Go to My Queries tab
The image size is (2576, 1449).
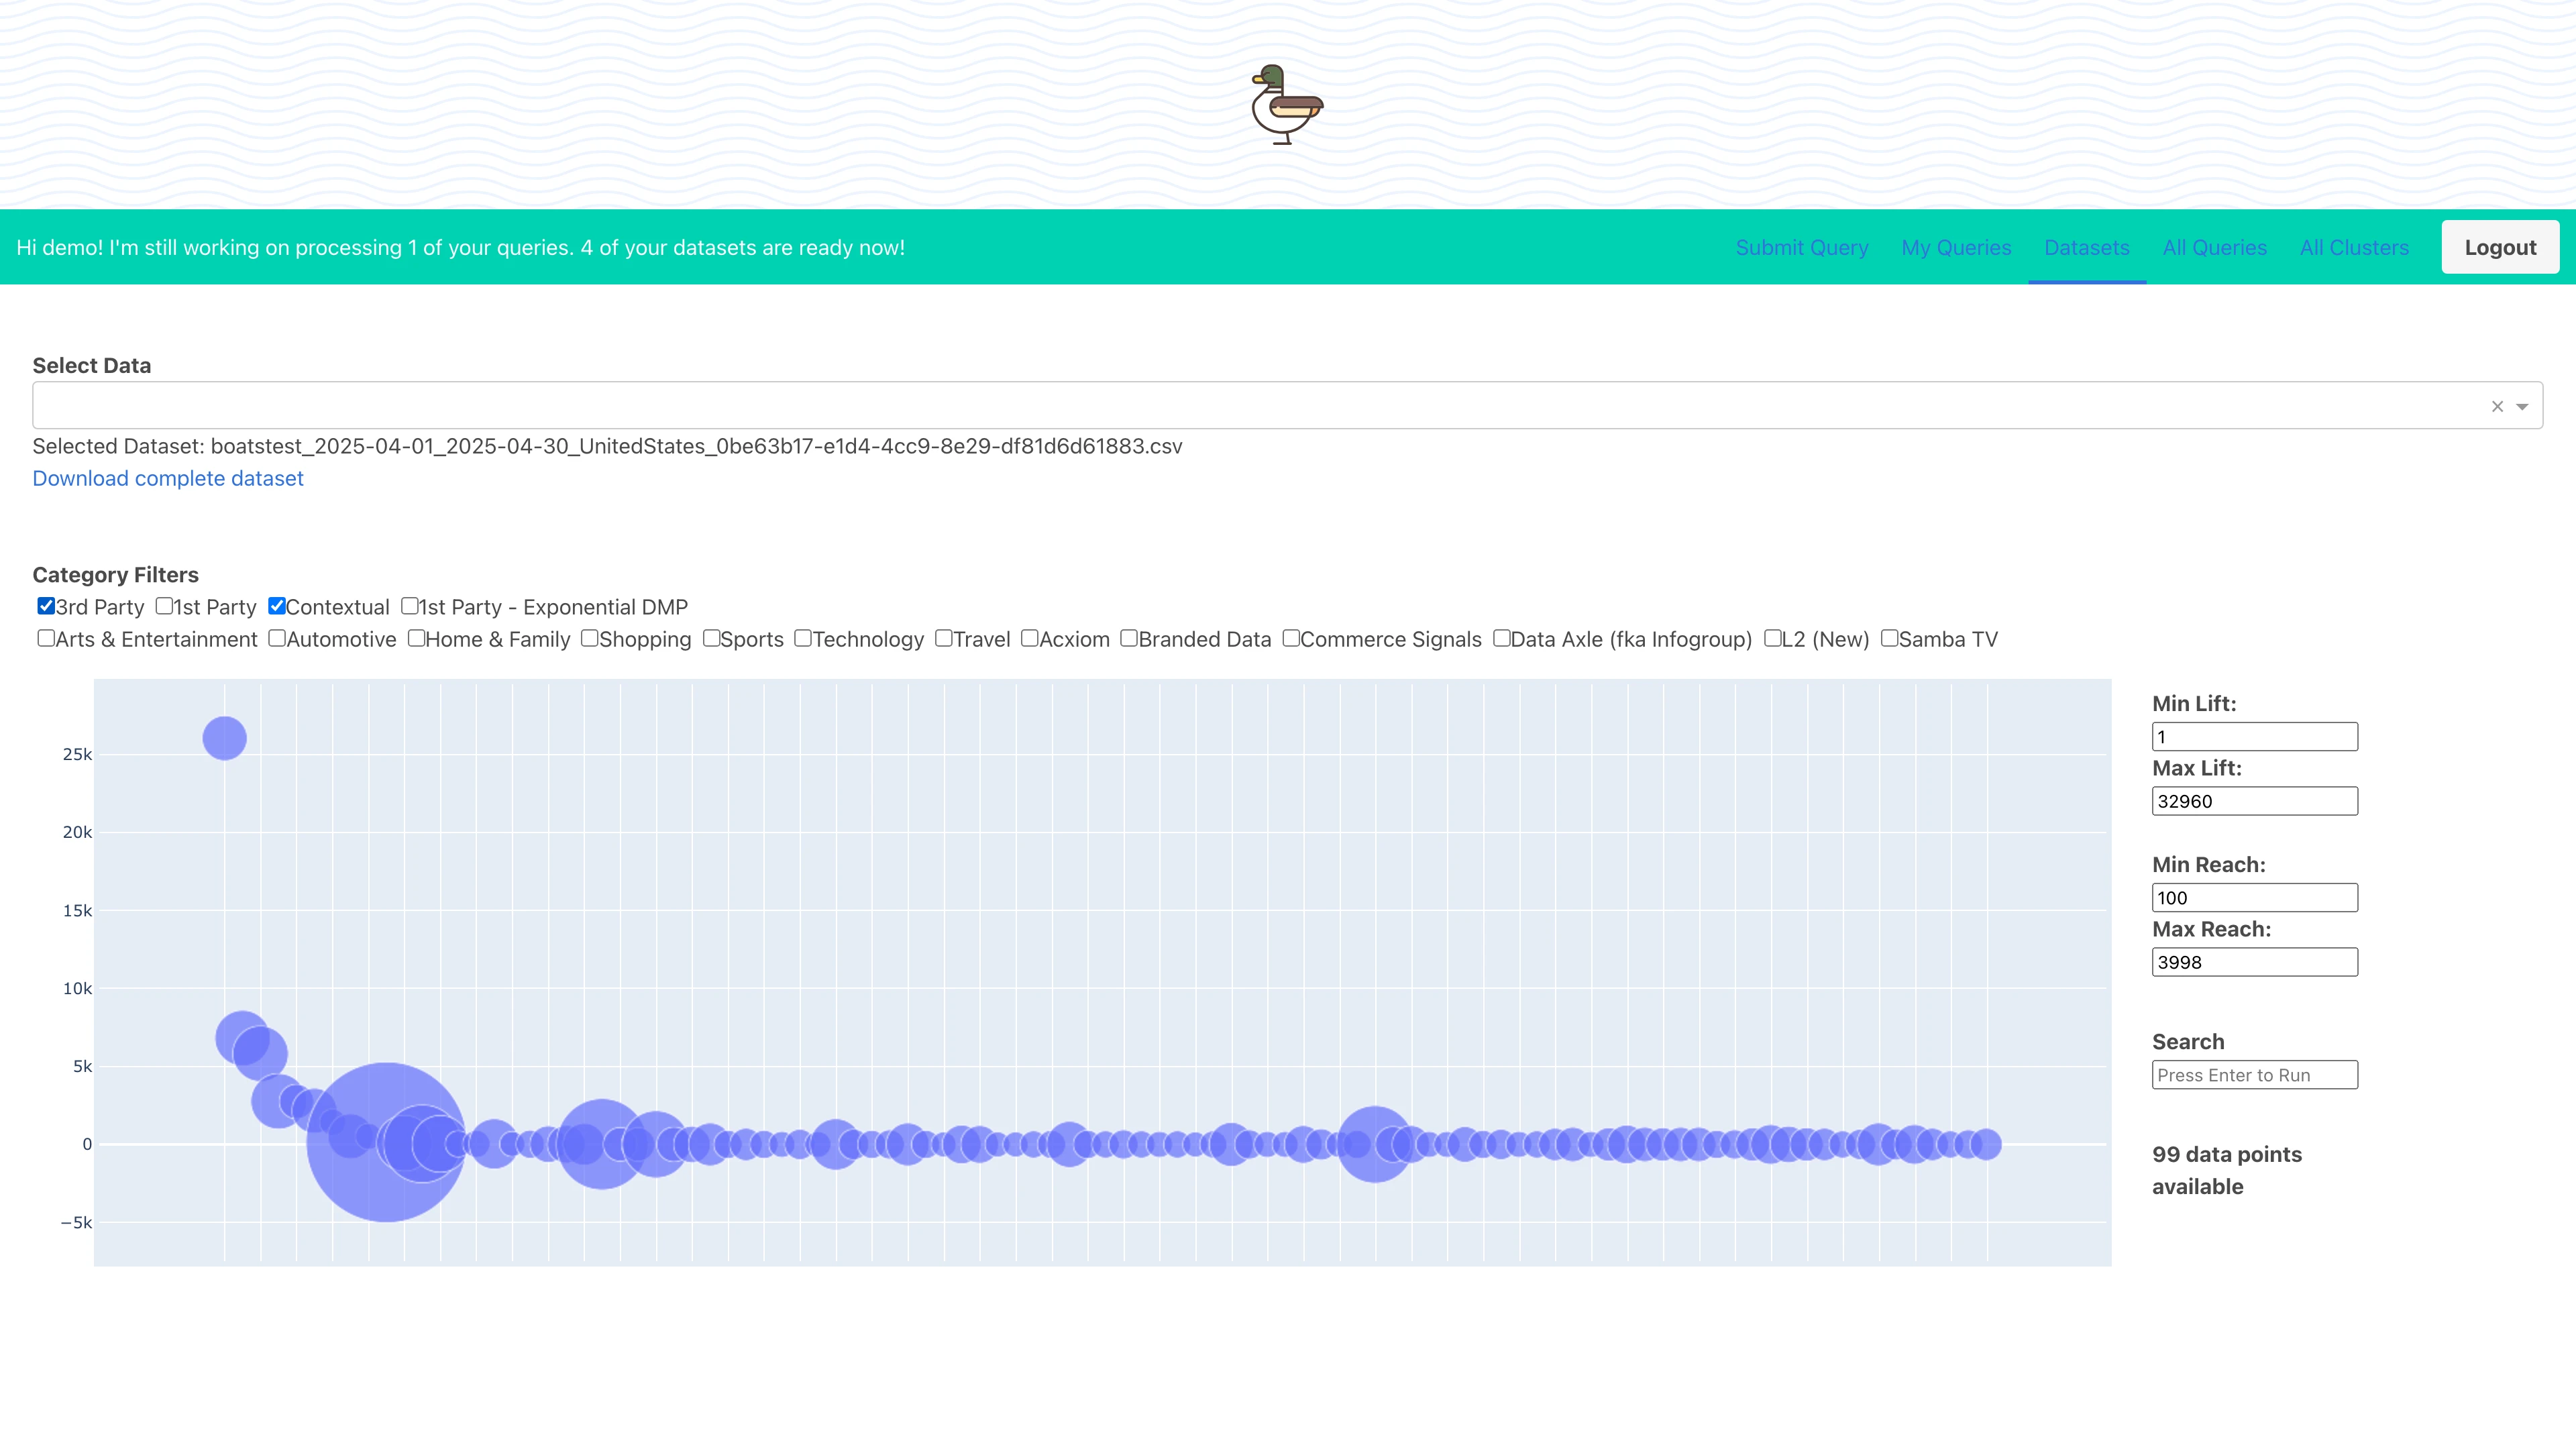[x=1956, y=248]
